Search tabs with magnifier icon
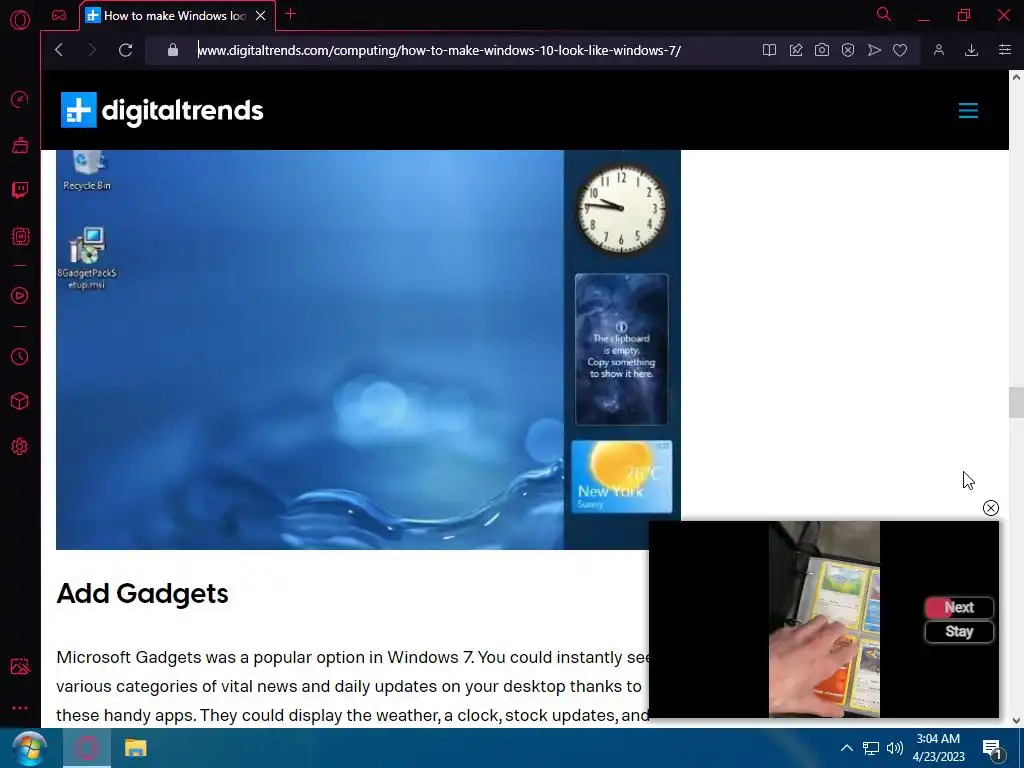 pos(884,14)
